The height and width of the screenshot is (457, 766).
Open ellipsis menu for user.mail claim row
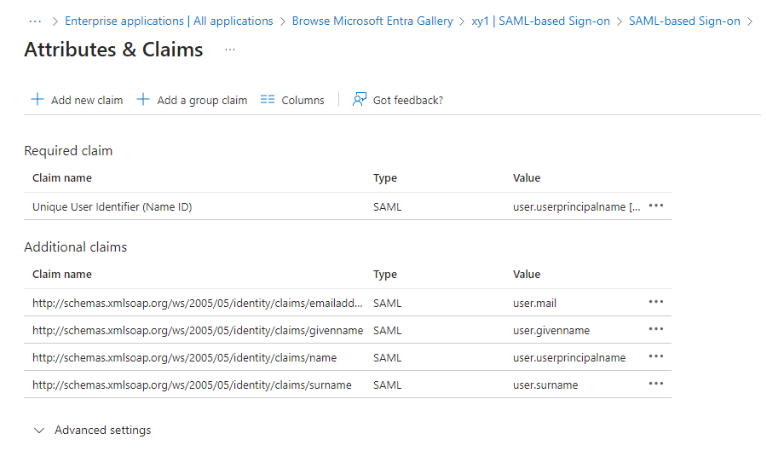point(656,302)
